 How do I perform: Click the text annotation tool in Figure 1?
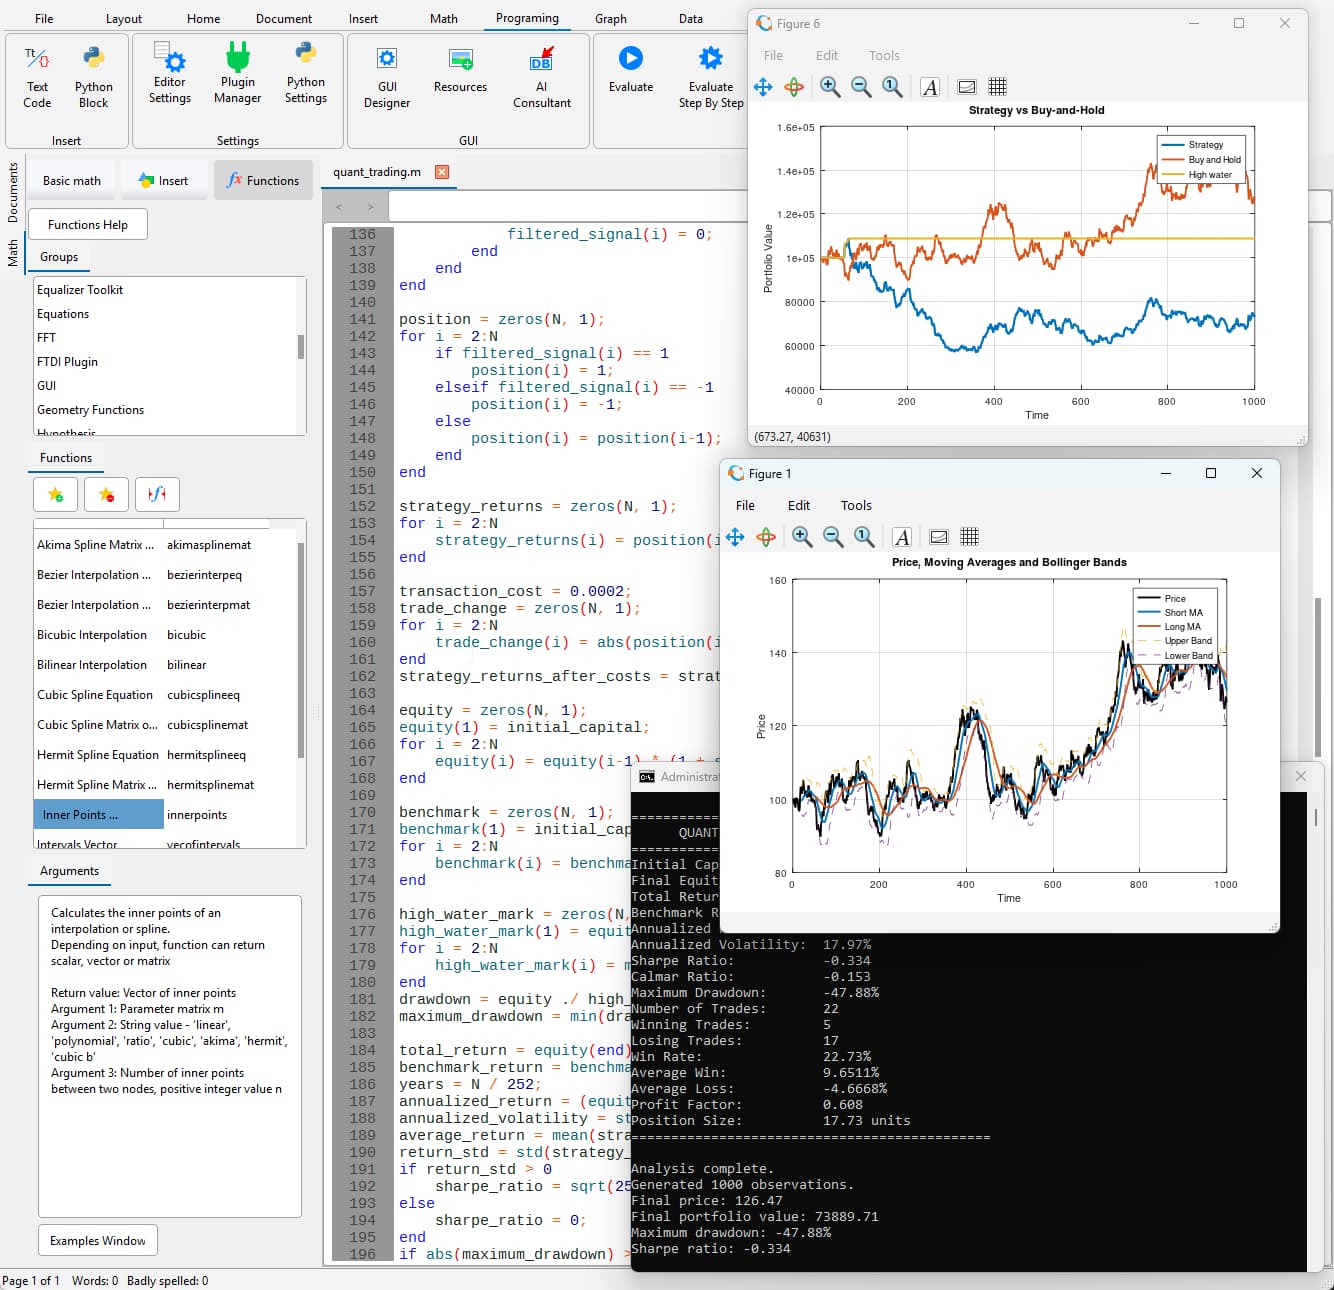coord(902,537)
